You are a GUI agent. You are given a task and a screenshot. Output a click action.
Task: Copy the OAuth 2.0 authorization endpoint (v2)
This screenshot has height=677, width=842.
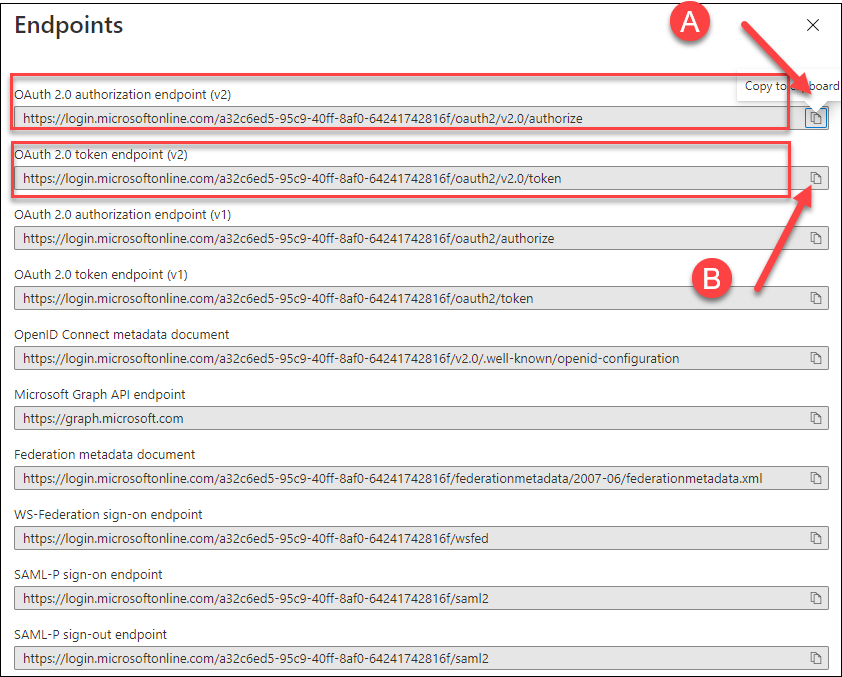pos(816,118)
